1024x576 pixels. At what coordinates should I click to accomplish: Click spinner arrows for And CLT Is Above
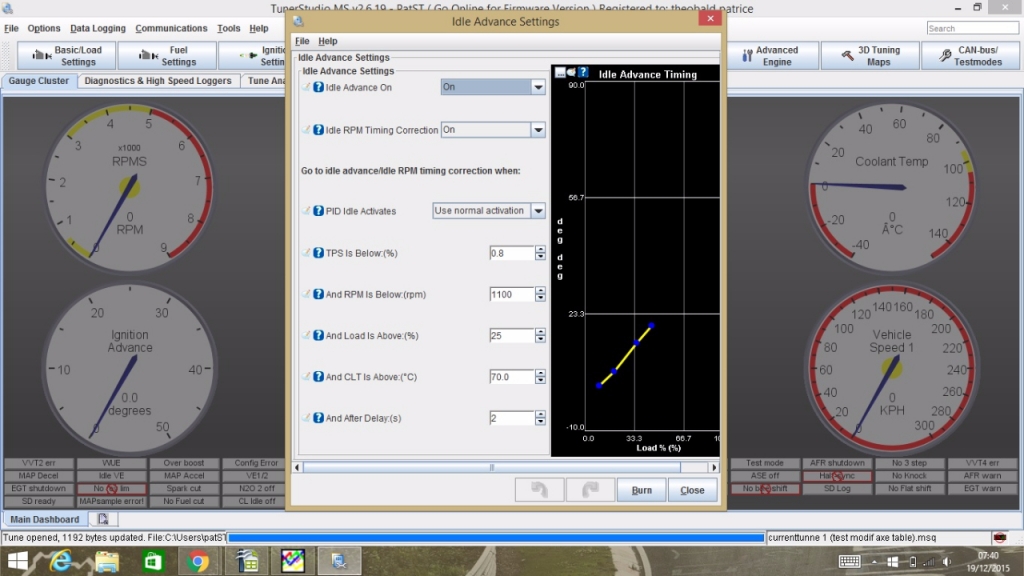(x=540, y=377)
